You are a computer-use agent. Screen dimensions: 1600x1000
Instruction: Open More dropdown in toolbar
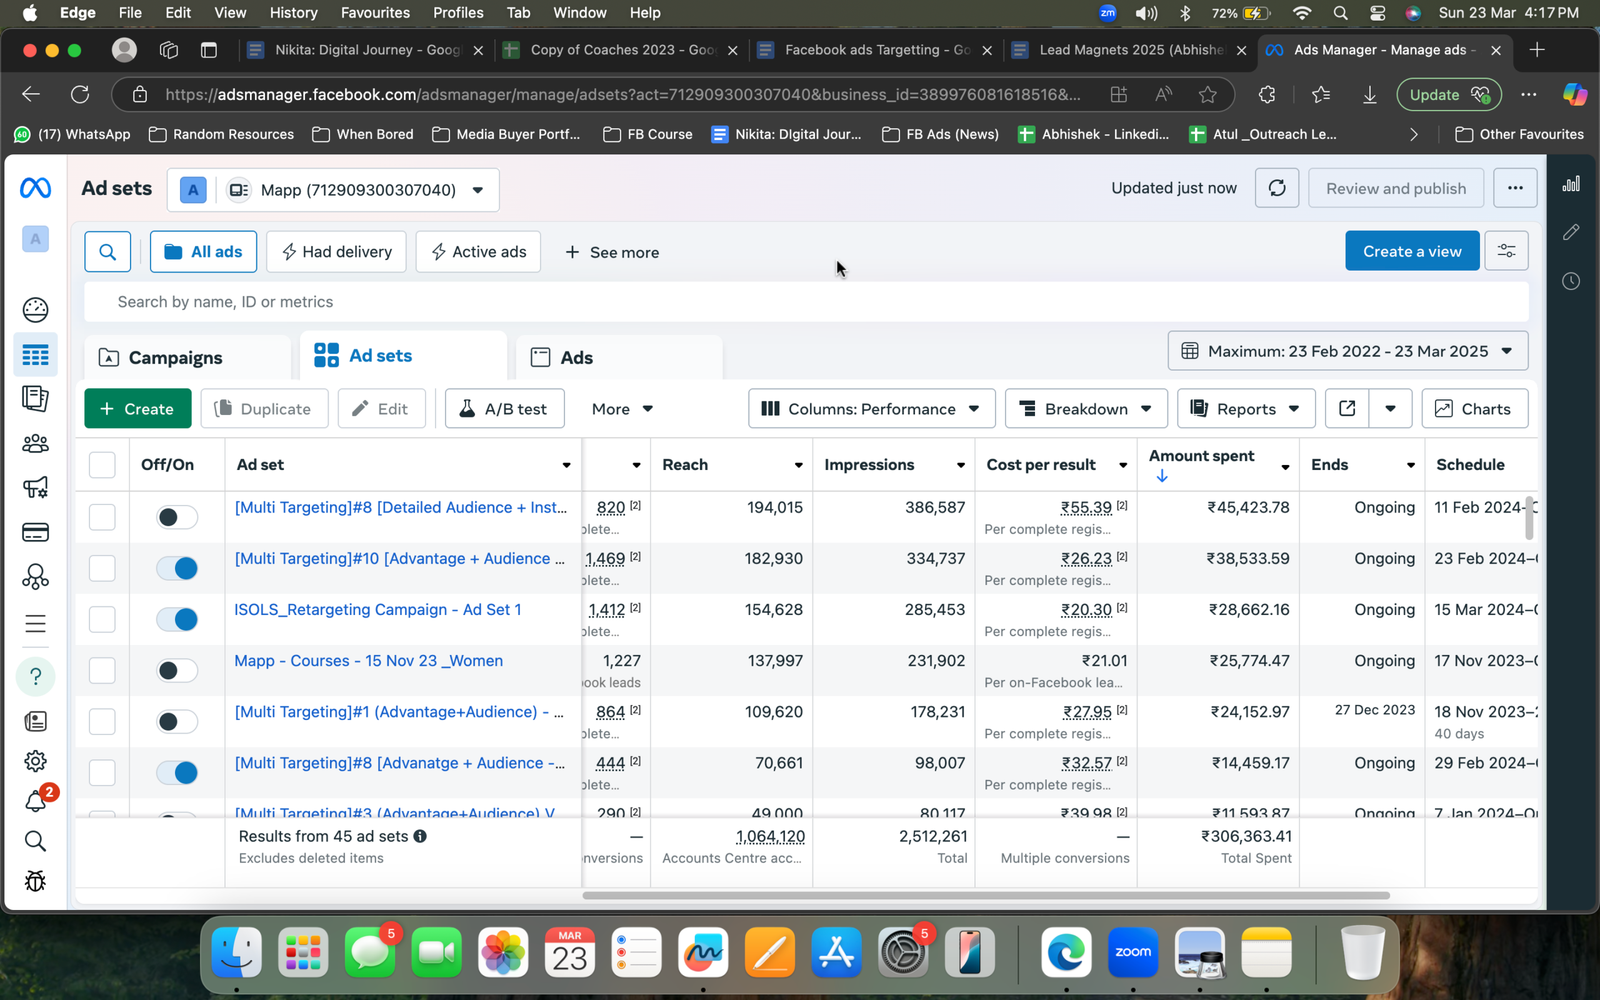622,409
